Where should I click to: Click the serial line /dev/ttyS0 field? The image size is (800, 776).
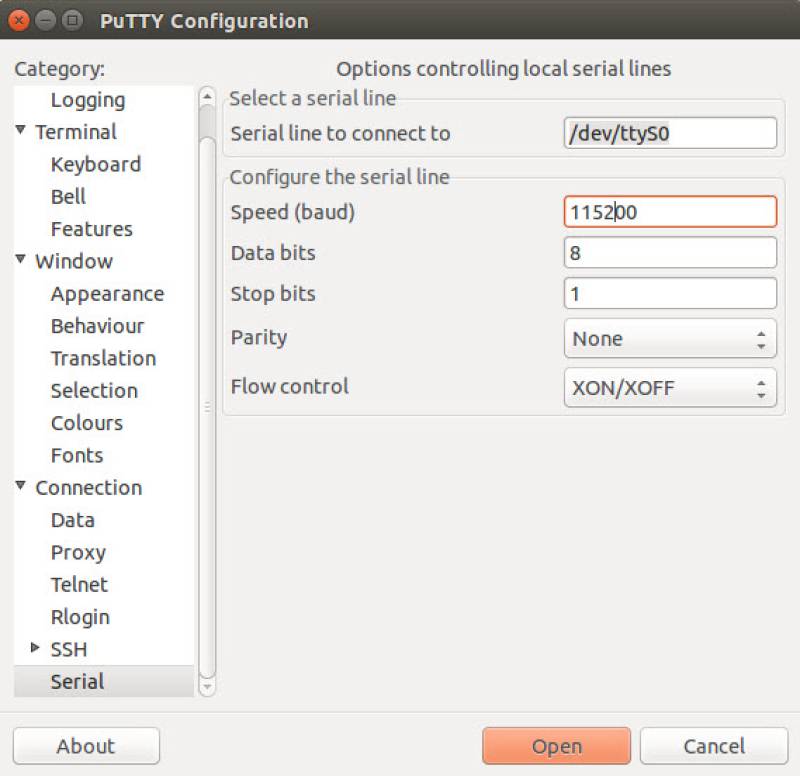point(670,133)
